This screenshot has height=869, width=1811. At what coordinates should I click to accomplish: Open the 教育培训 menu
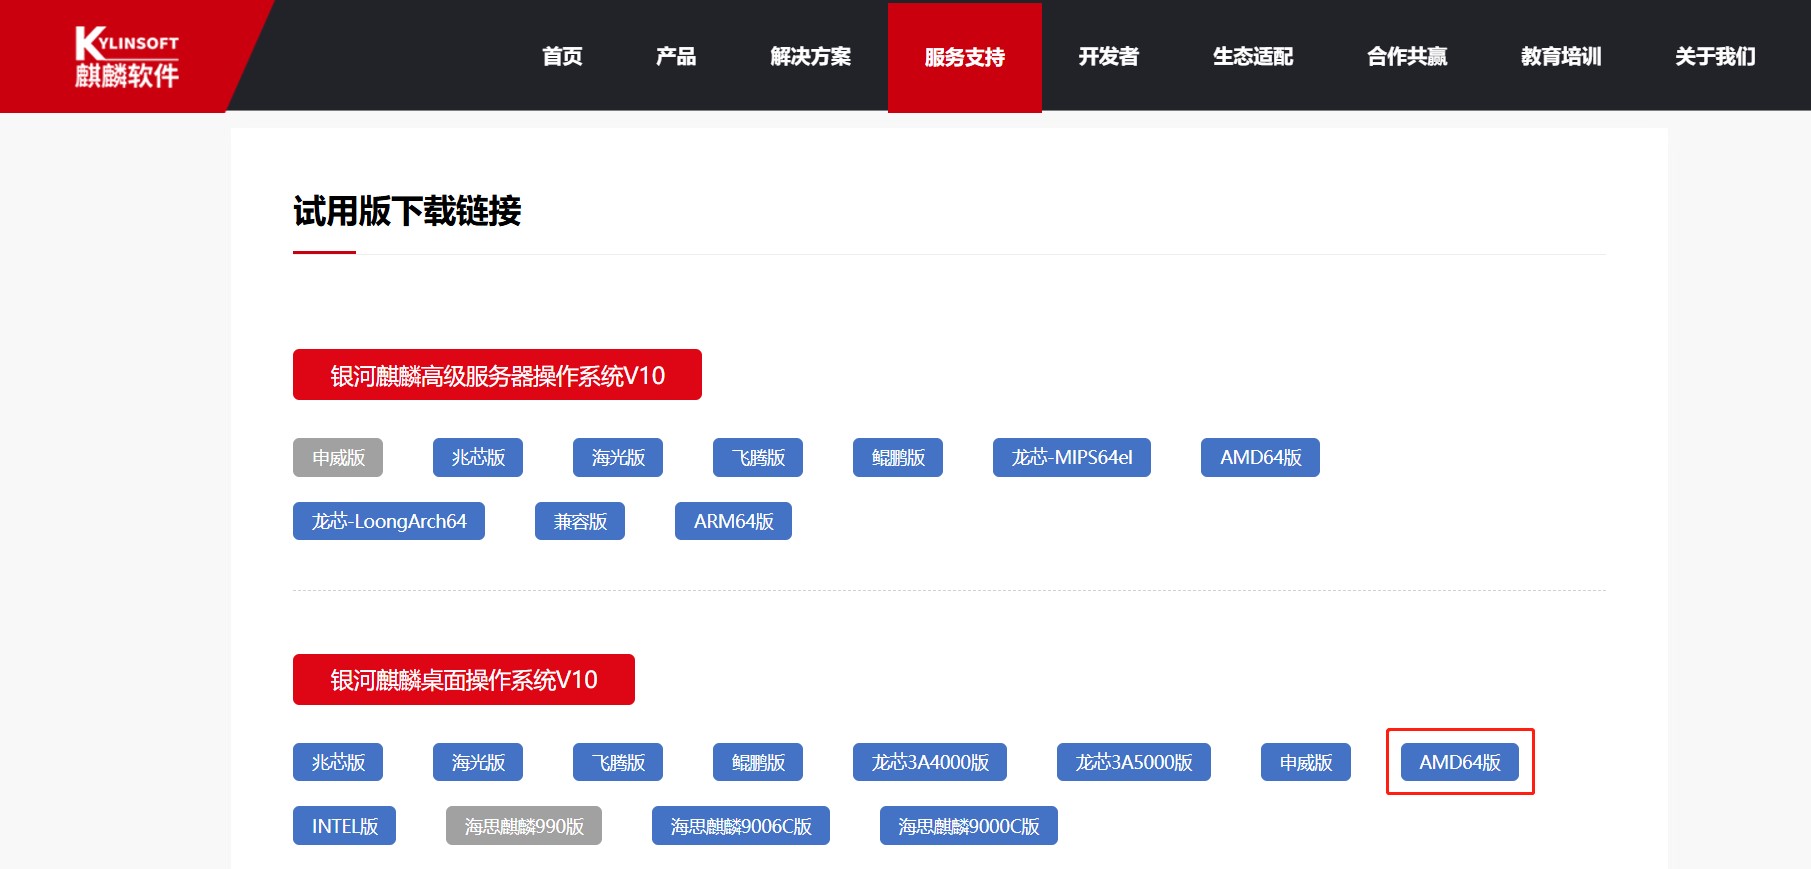coord(1561,57)
